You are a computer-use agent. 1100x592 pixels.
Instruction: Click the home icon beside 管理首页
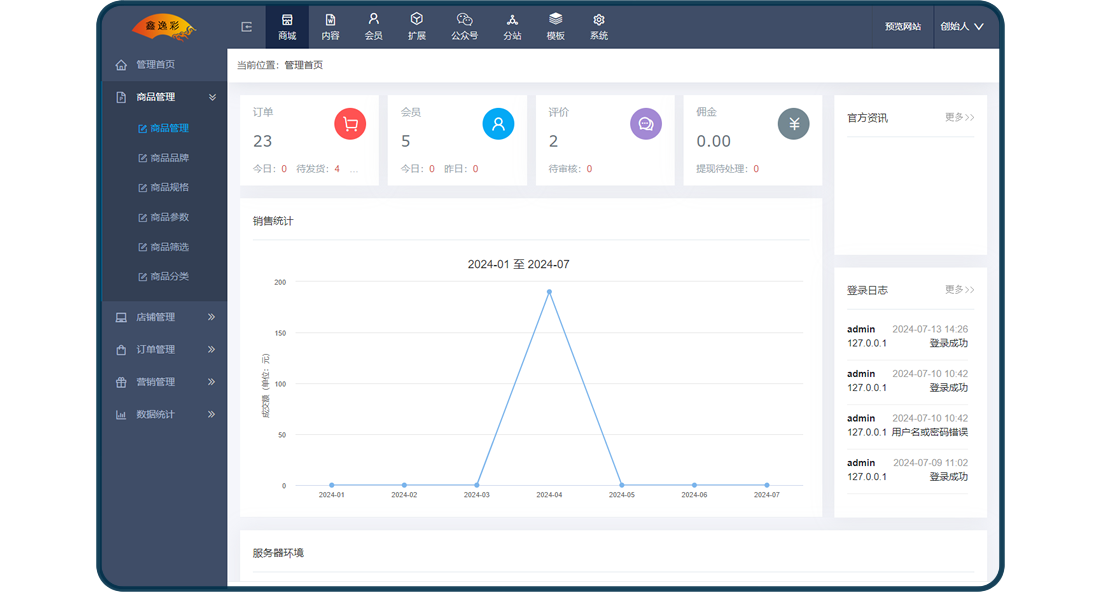click(x=121, y=65)
